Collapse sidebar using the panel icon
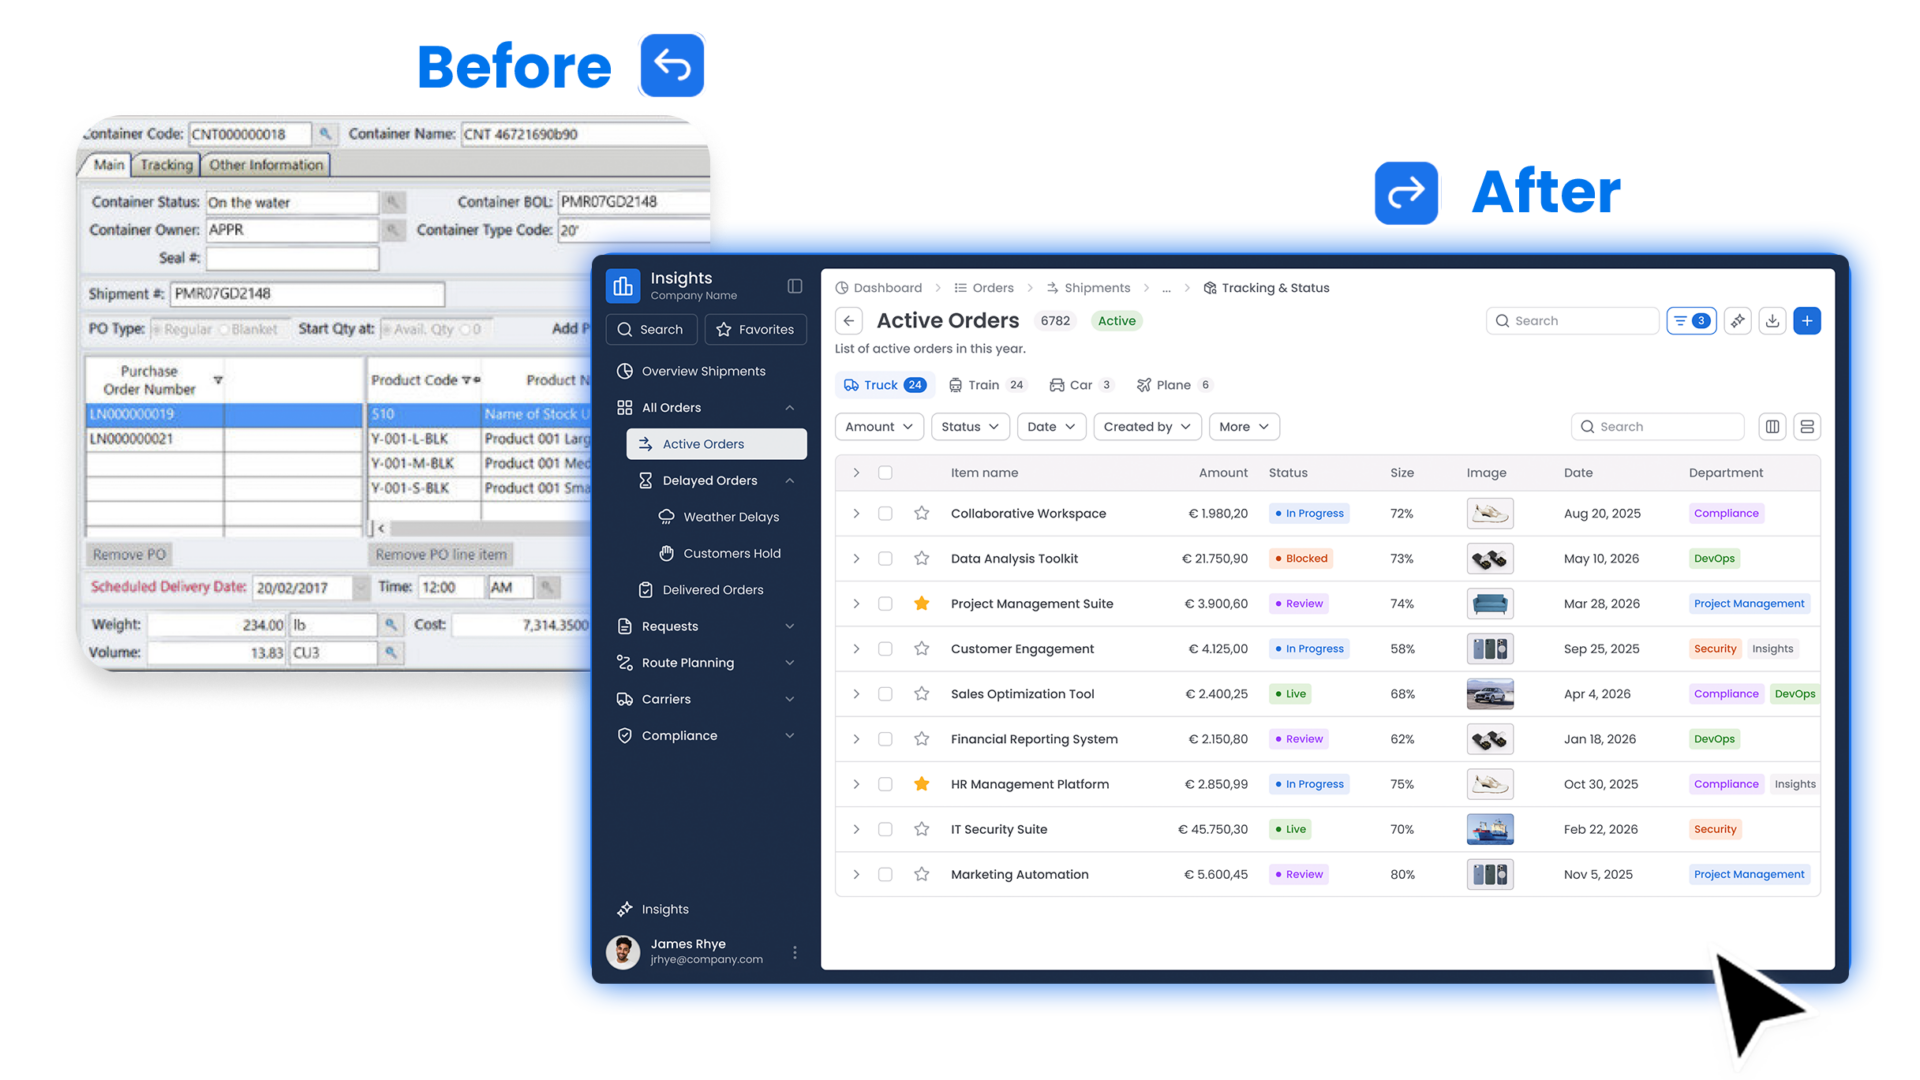 (x=794, y=286)
